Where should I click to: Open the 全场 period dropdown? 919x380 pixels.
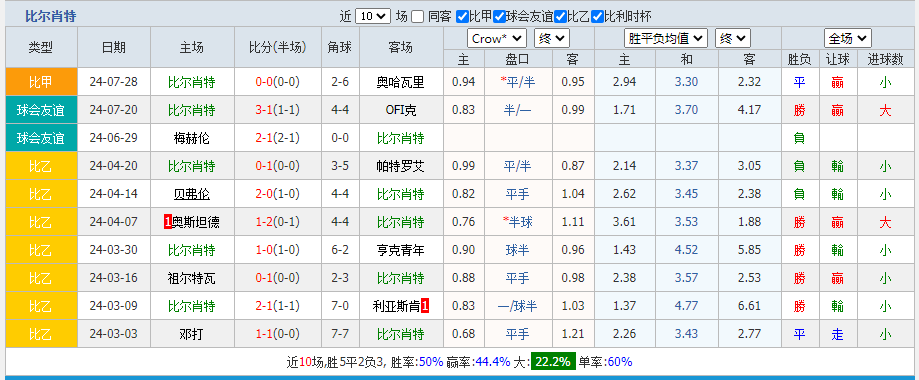click(847, 39)
